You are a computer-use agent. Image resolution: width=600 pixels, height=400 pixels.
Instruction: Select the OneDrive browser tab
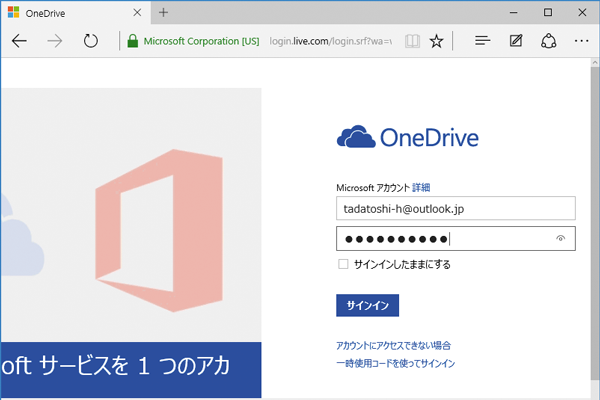tap(76, 13)
